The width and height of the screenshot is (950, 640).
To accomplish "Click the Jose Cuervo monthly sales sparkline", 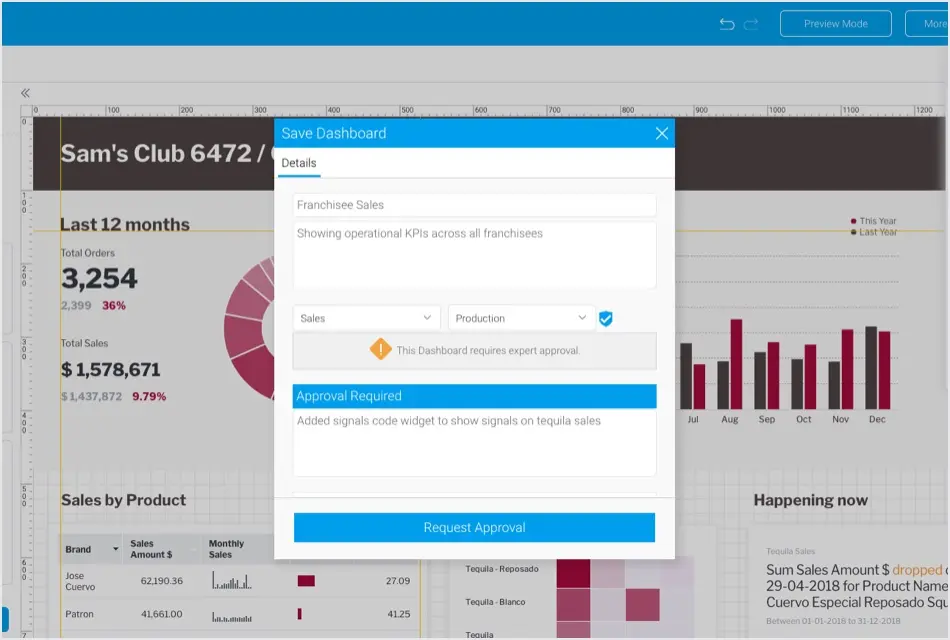I will [x=232, y=581].
